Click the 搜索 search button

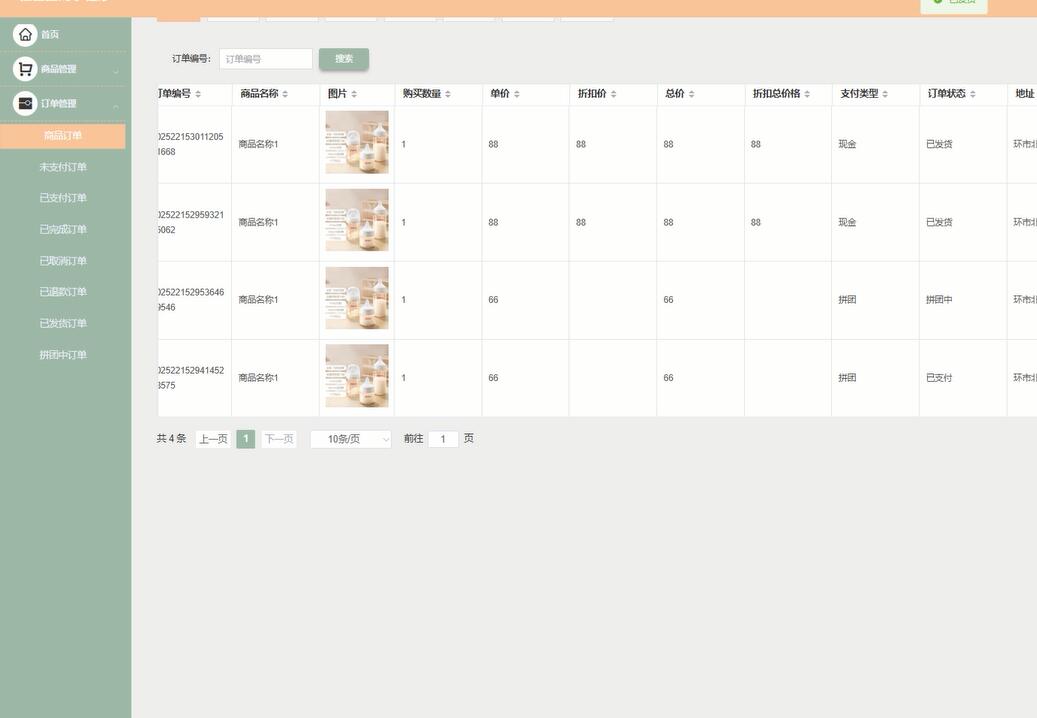click(344, 59)
